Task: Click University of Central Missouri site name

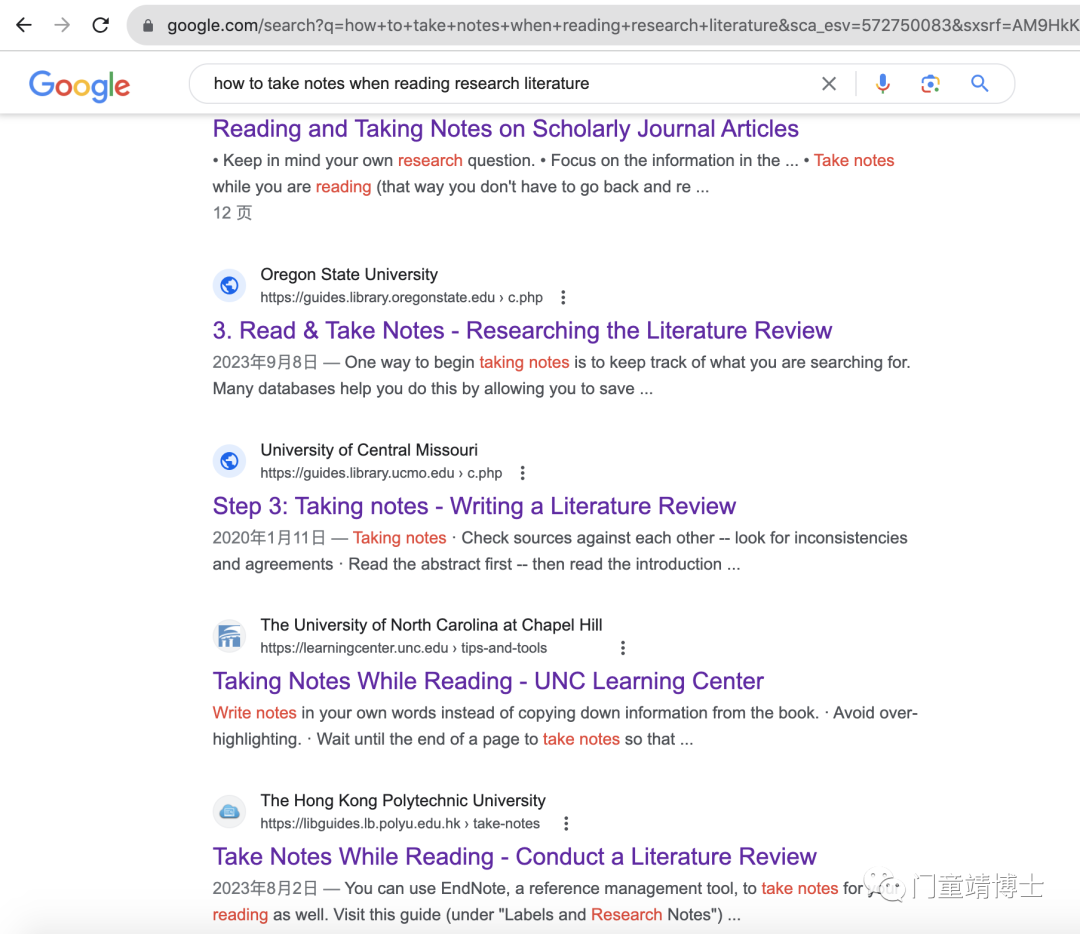Action: point(368,450)
